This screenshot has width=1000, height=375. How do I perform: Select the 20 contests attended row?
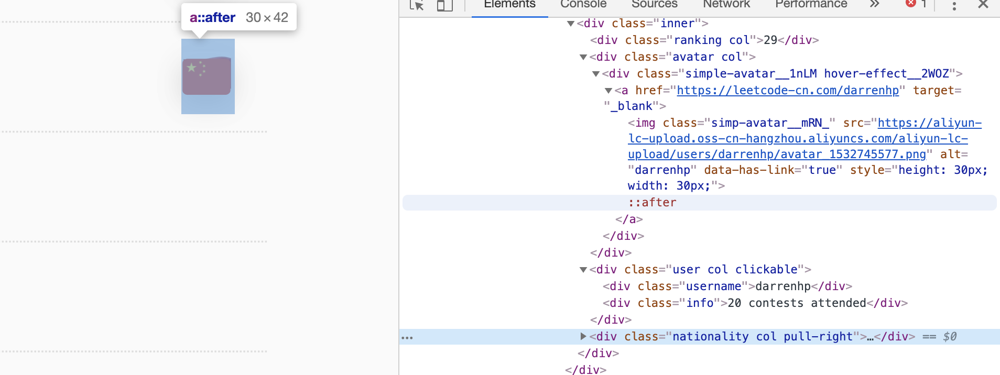click(755, 303)
